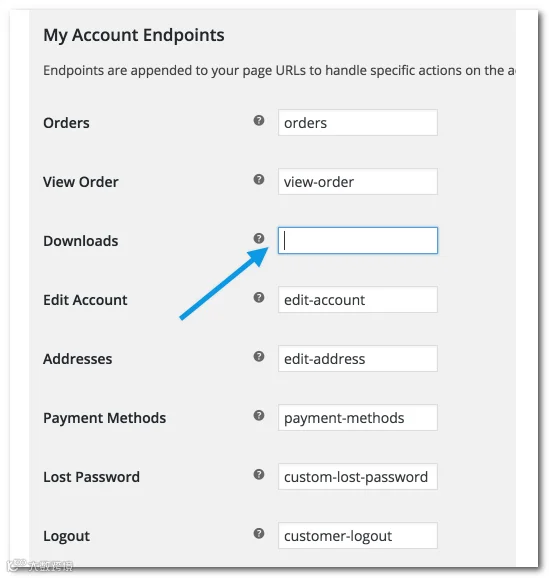Click the help icon beside Addresses
Screen dimensions: 549x578
[259, 356]
